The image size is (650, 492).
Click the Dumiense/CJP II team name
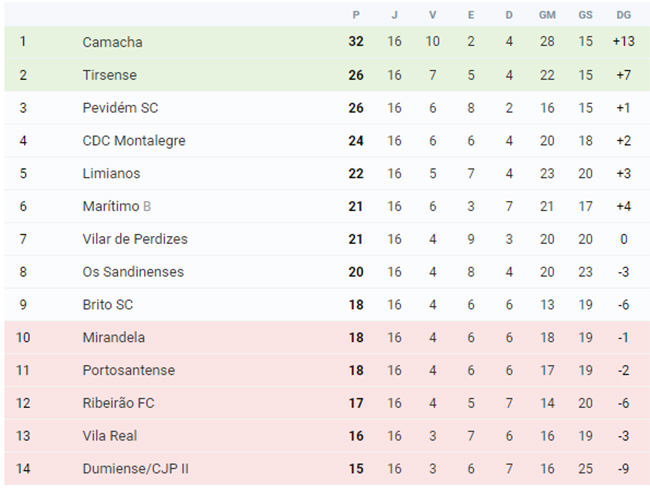coord(136,468)
